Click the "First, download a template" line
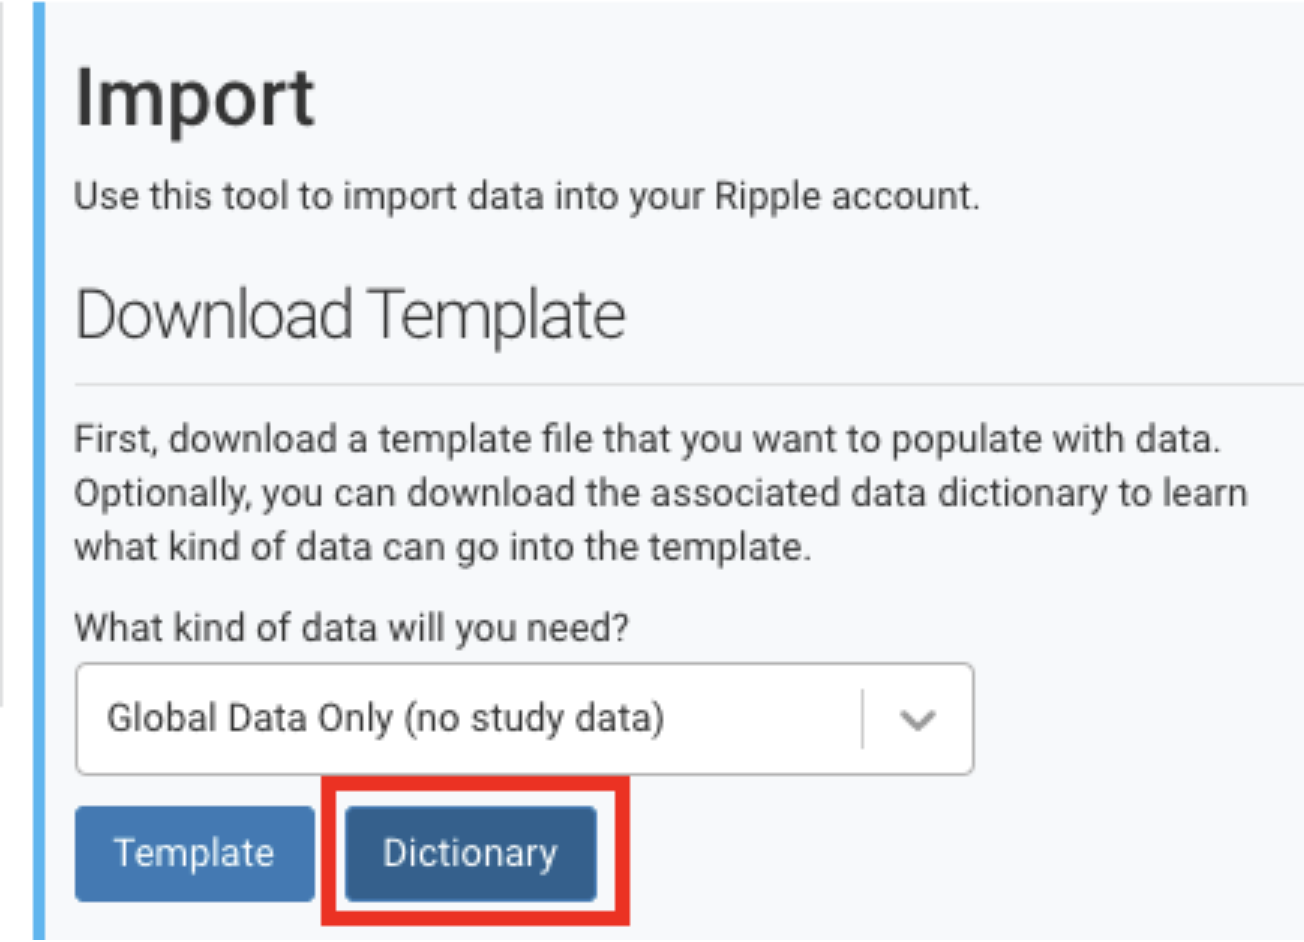Image resolution: width=1304 pixels, height=942 pixels. click(646, 439)
